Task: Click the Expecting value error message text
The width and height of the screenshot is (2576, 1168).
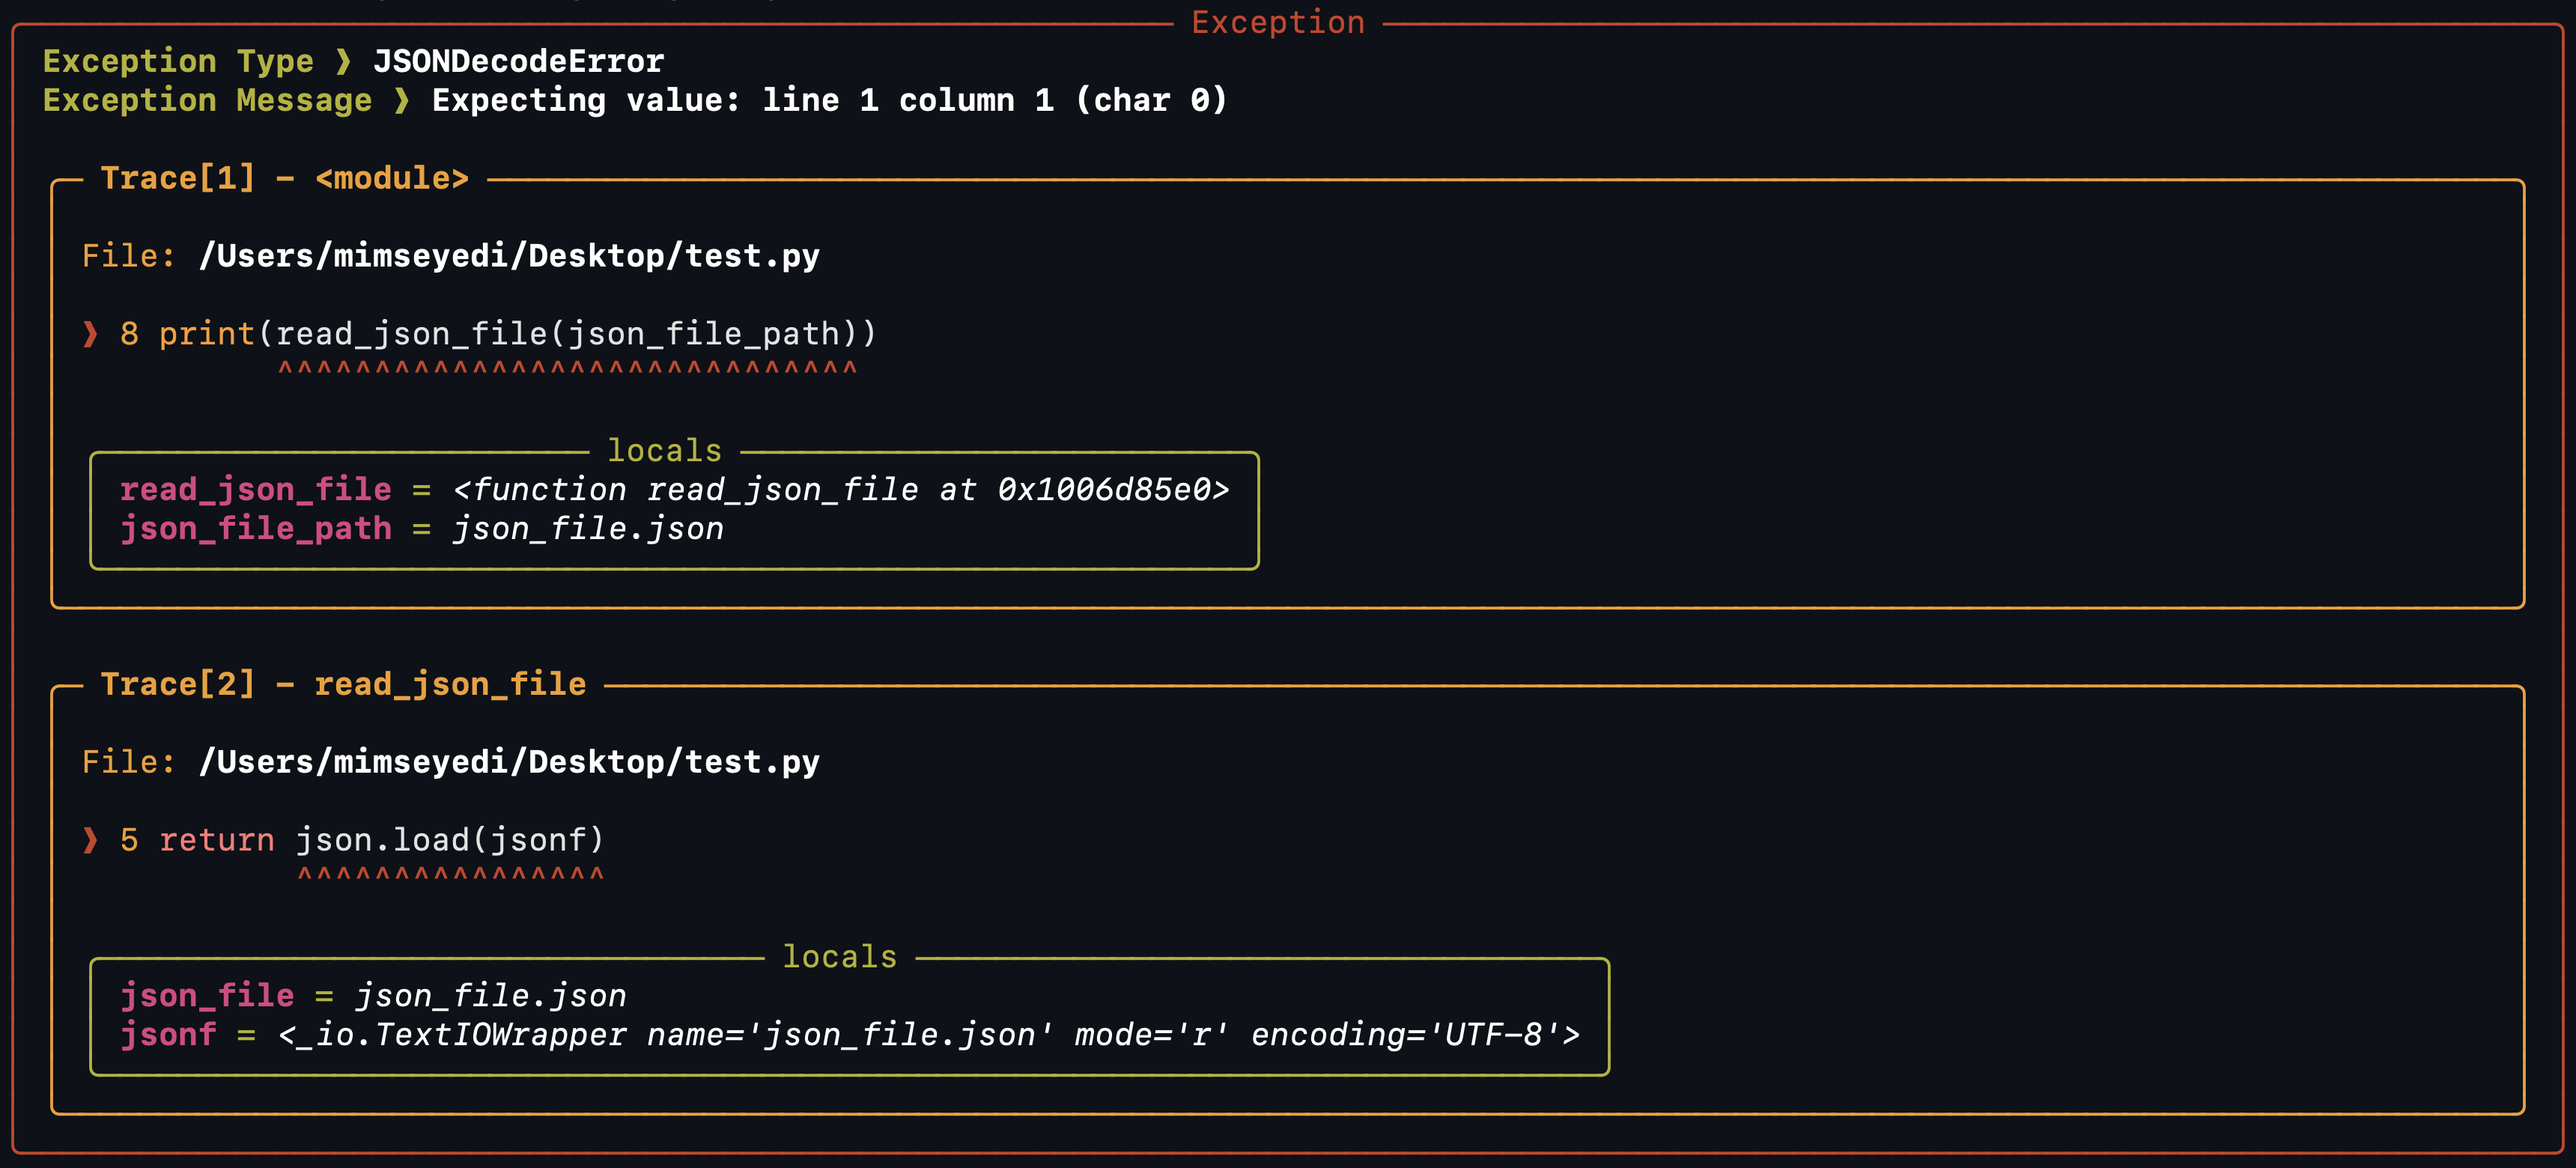Action: click(829, 101)
